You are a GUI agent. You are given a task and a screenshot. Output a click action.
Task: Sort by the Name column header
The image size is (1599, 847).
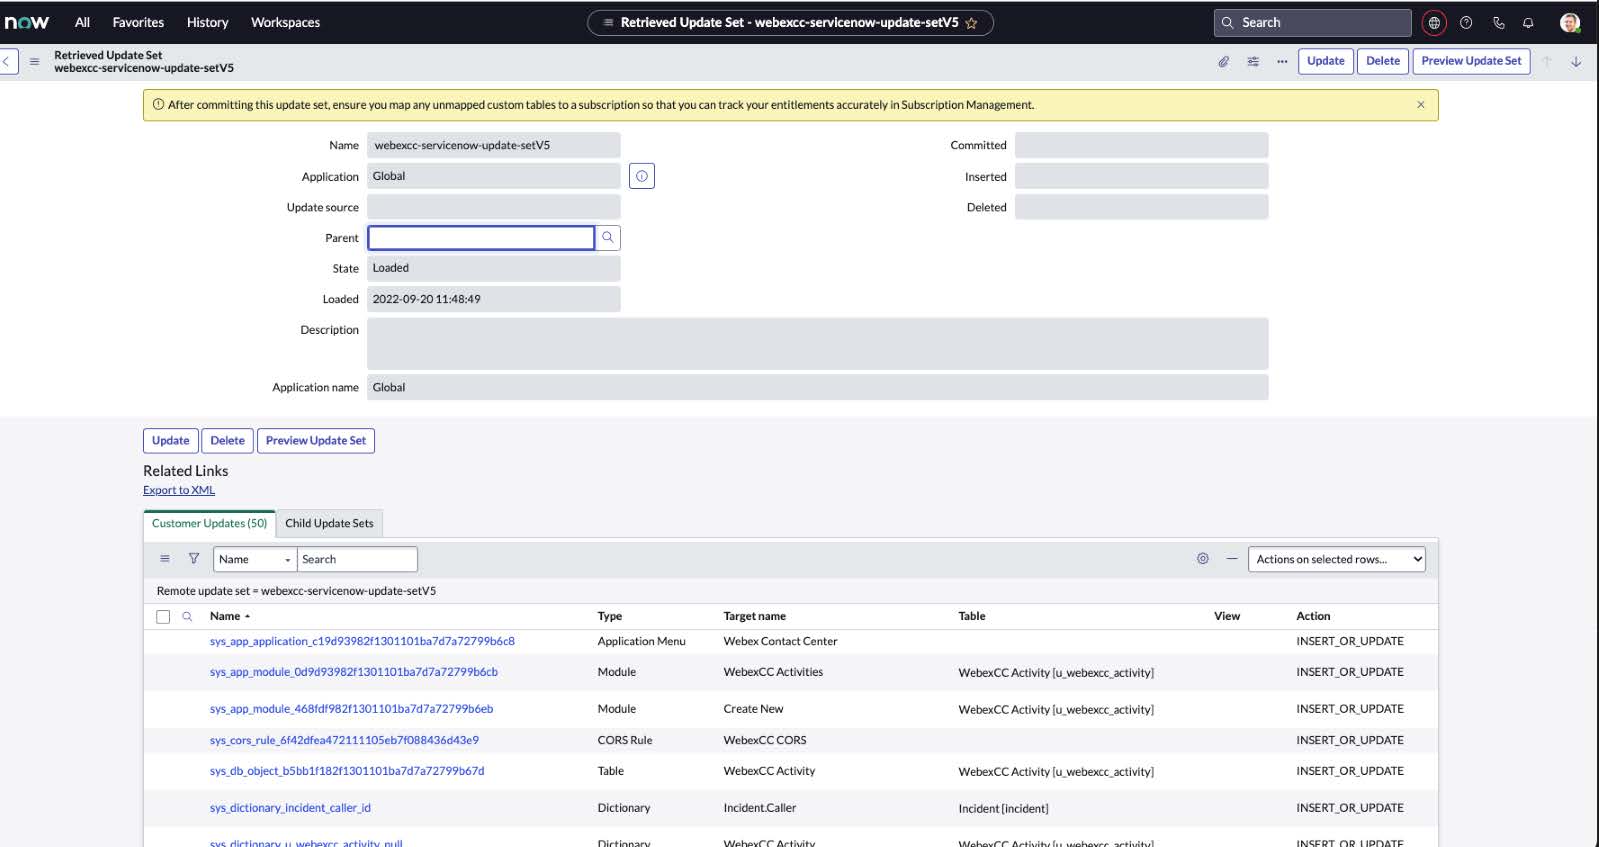click(225, 616)
